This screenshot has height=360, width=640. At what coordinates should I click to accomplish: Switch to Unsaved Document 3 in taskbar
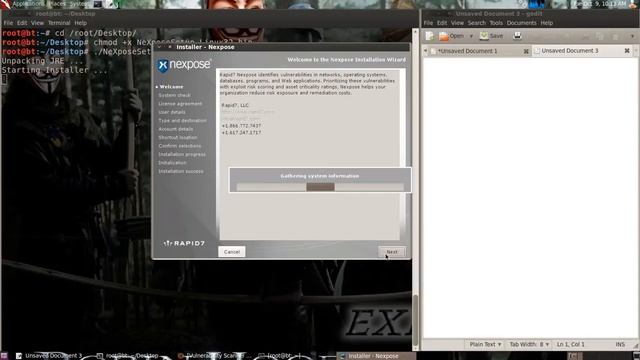[x=49, y=356]
